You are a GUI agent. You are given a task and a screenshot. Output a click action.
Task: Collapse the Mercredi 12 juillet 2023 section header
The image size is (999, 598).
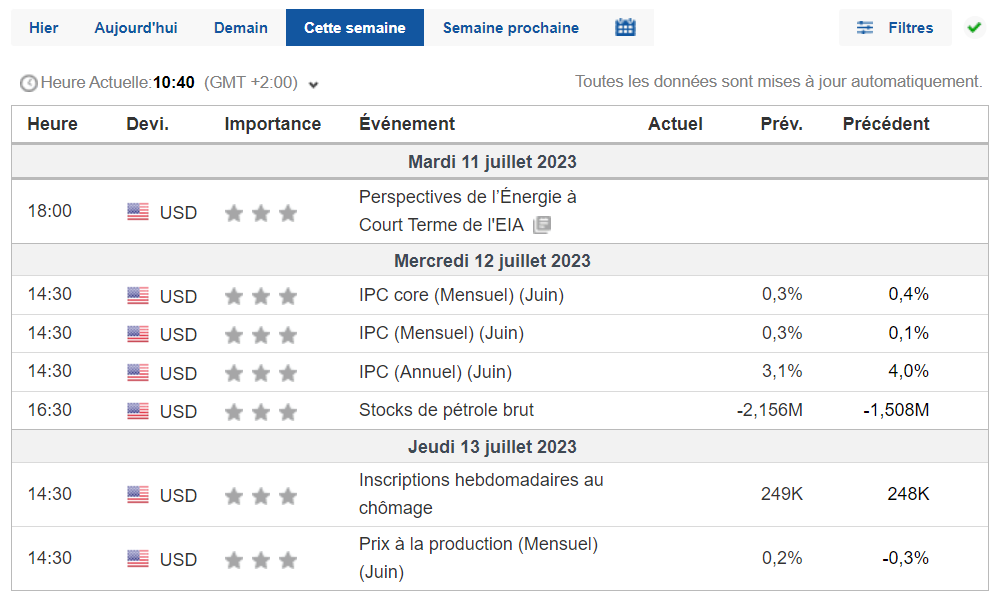point(499,260)
